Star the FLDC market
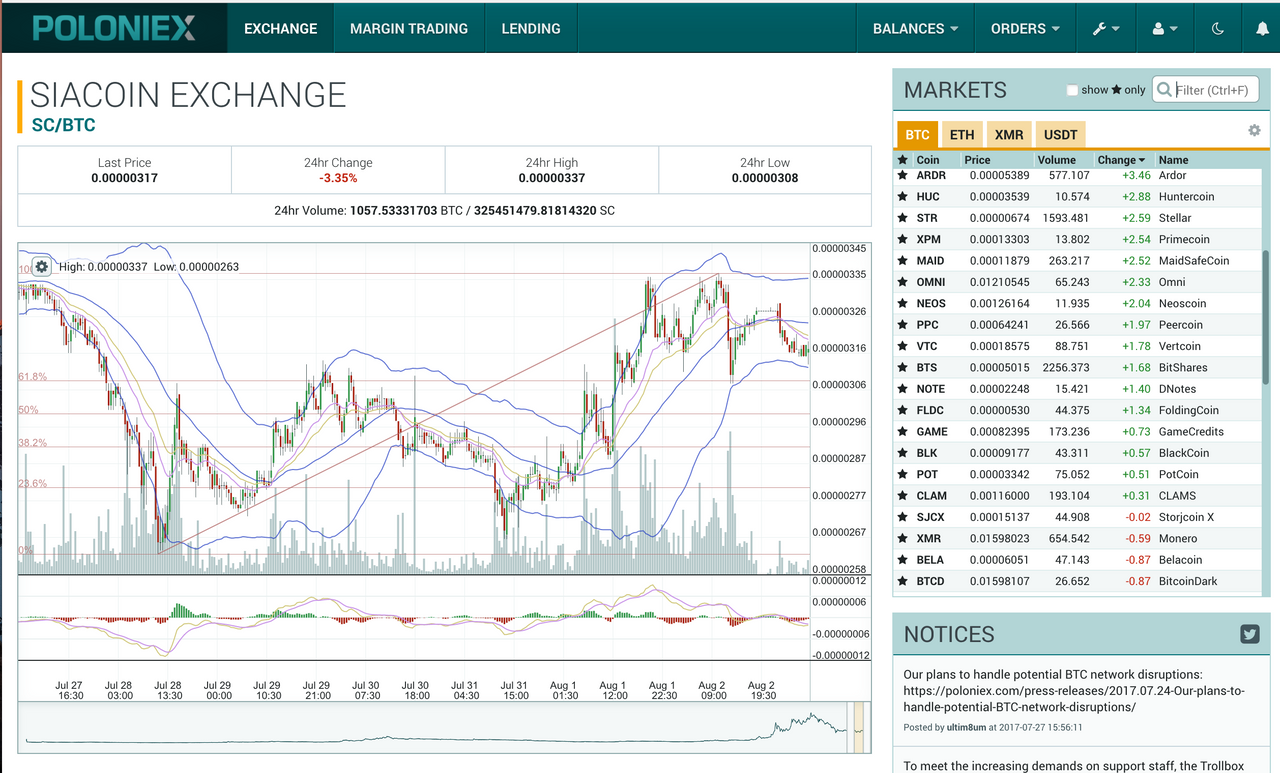This screenshot has height=773, width=1280. (x=903, y=410)
